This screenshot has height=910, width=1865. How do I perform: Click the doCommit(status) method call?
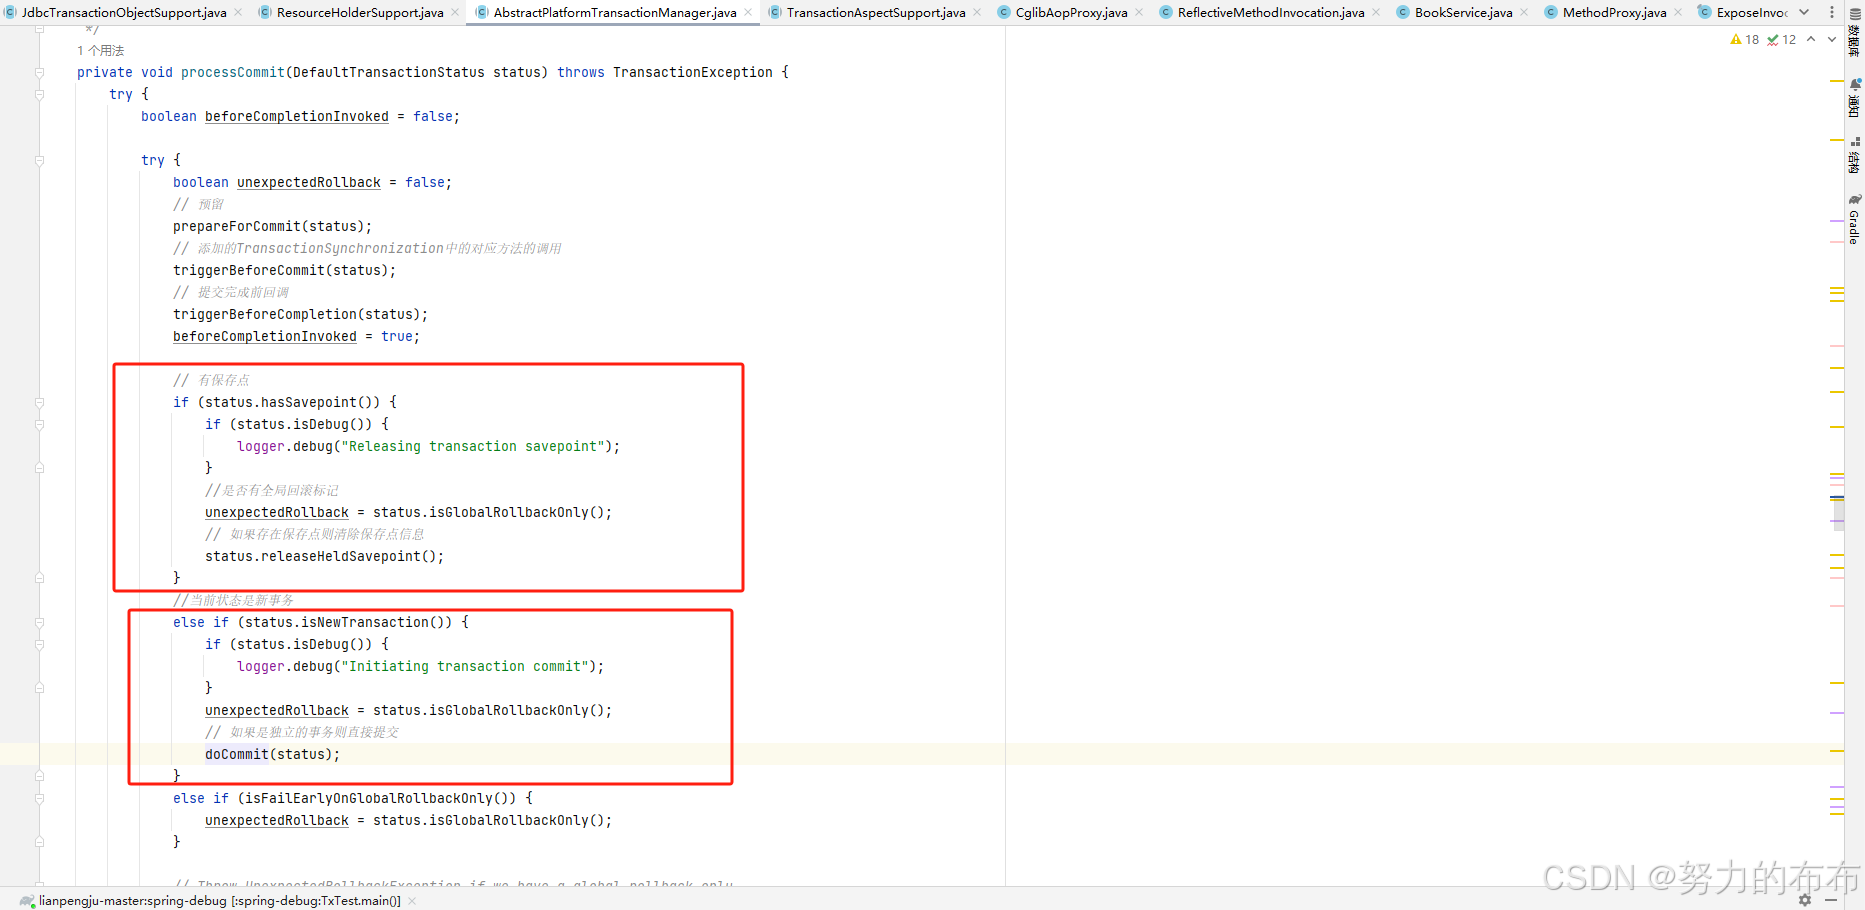(272, 754)
